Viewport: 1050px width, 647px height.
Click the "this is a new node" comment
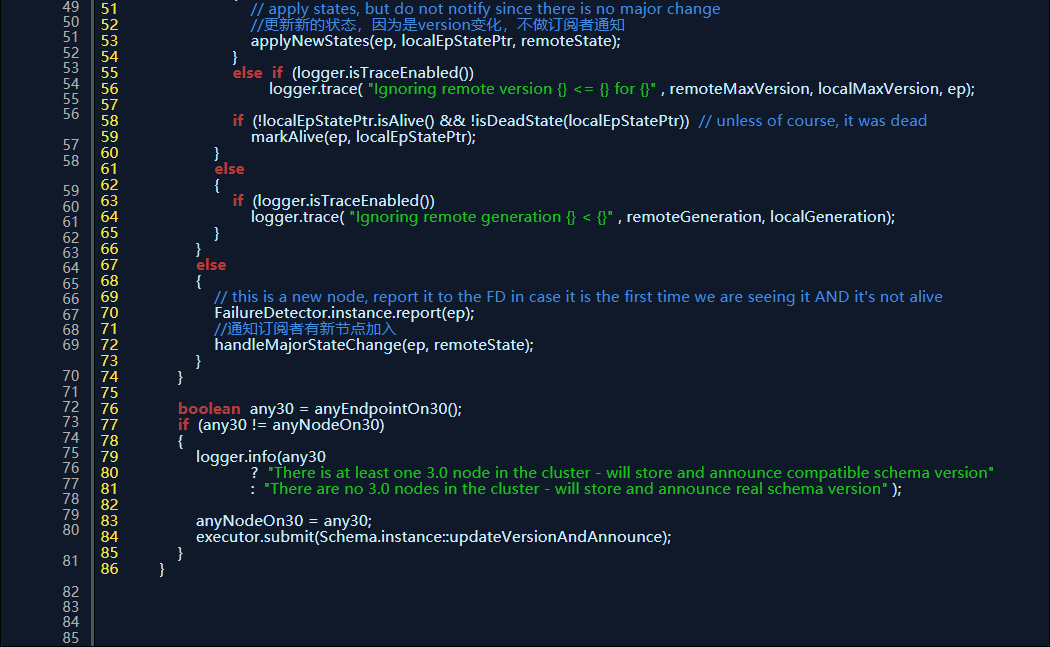[x=578, y=297]
